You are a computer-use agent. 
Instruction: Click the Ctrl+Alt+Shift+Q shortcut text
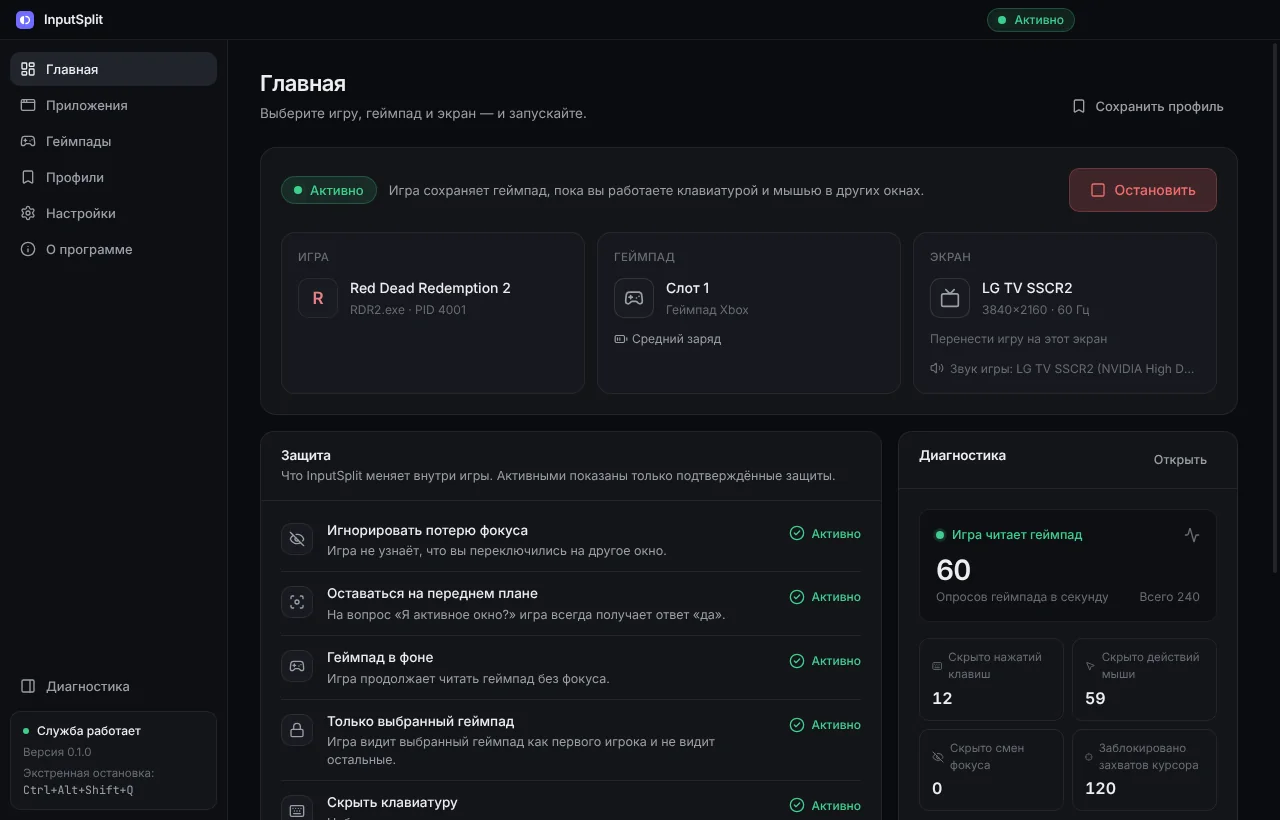coord(78,790)
